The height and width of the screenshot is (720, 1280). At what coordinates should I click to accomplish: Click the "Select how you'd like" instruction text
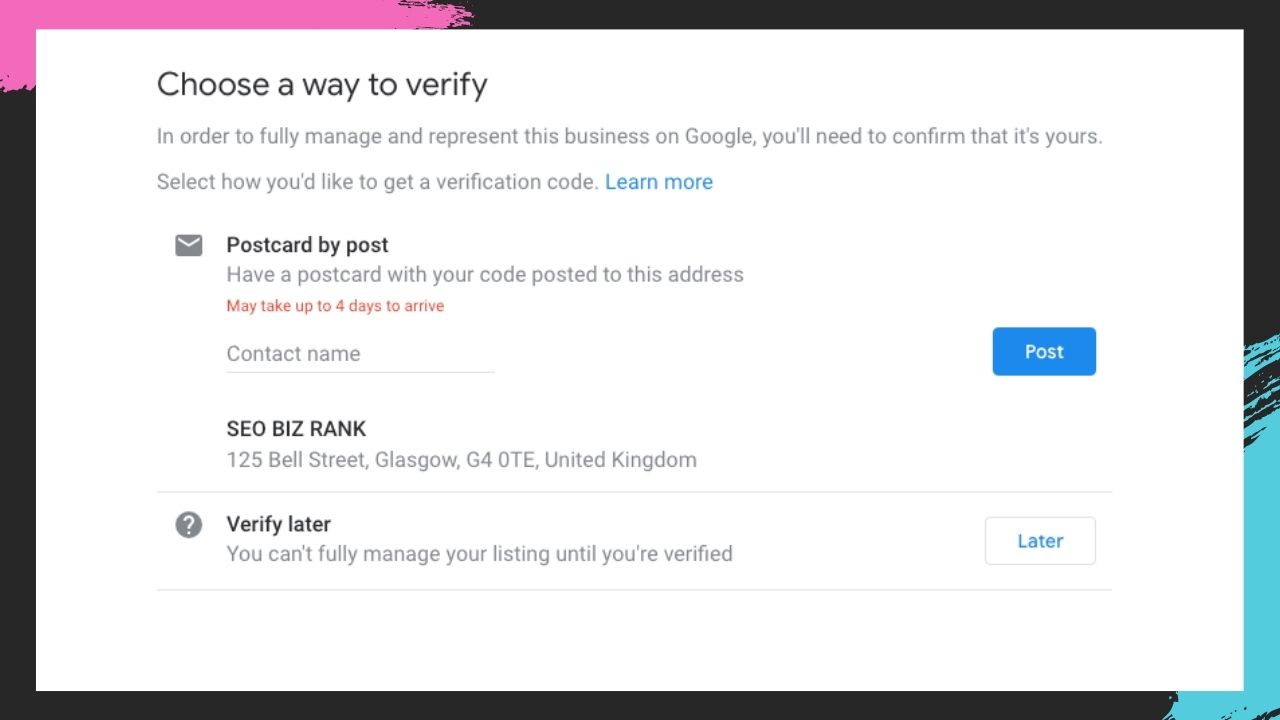point(378,182)
